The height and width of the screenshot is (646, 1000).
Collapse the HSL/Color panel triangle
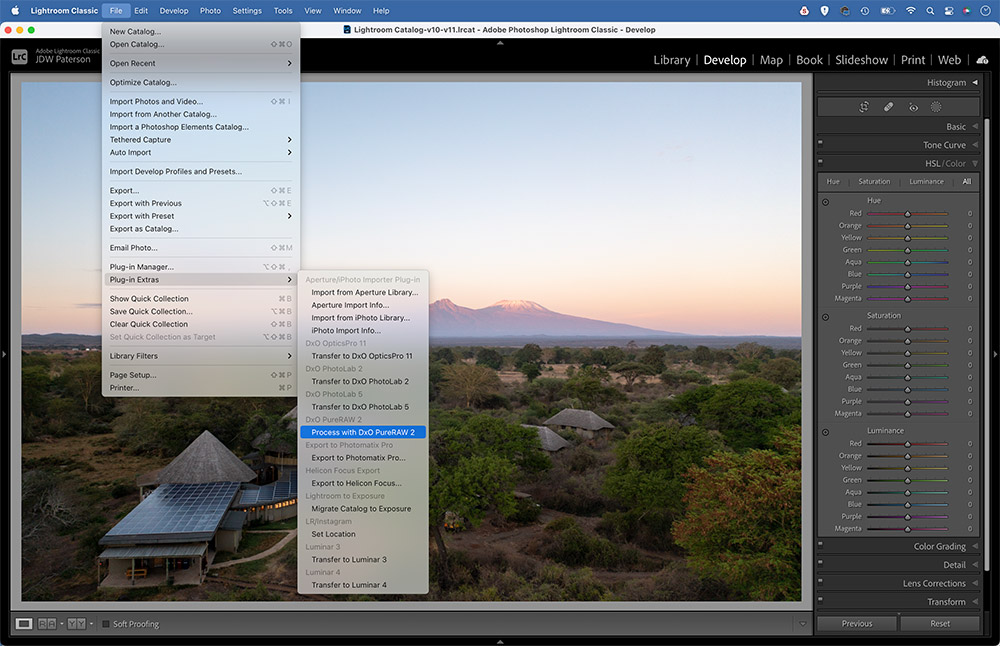pos(974,163)
